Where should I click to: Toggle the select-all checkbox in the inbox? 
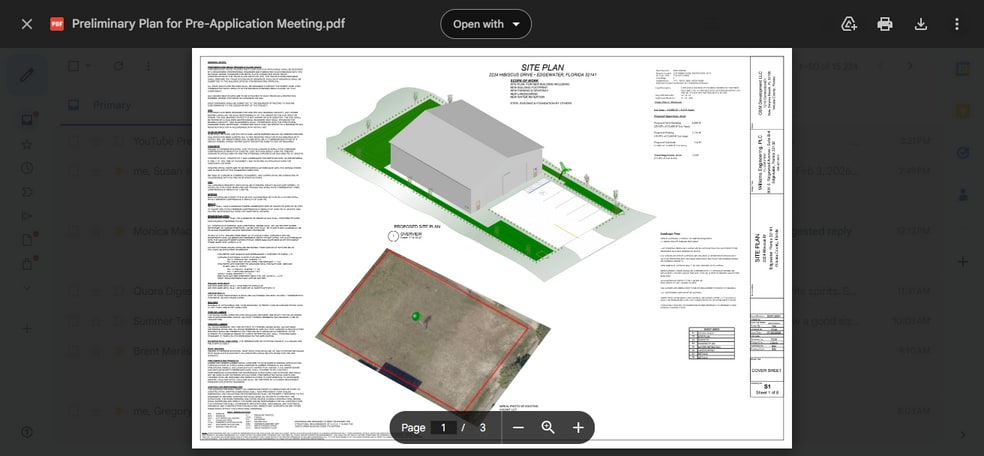click(x=73, y=66)
